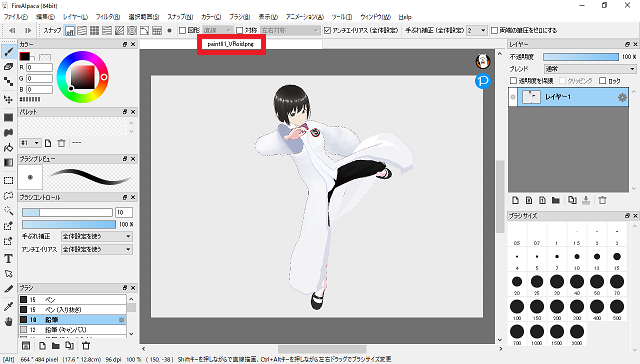Select the Fill rectangle shape tool
This screenshot has width=640, height=364.
pos(8,118)
